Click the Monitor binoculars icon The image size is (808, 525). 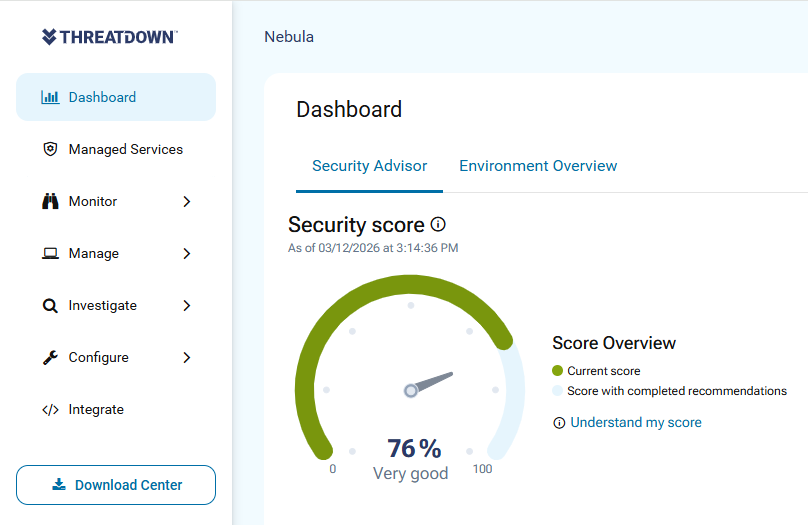50,201
